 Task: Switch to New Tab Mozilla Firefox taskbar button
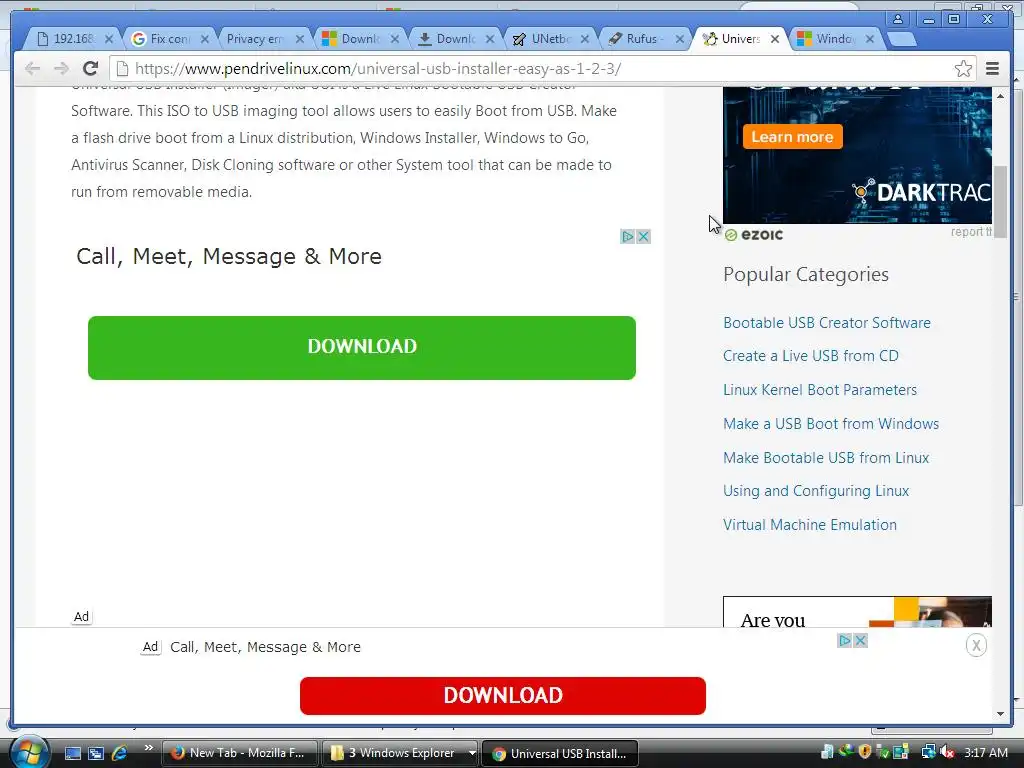(240, 753)
